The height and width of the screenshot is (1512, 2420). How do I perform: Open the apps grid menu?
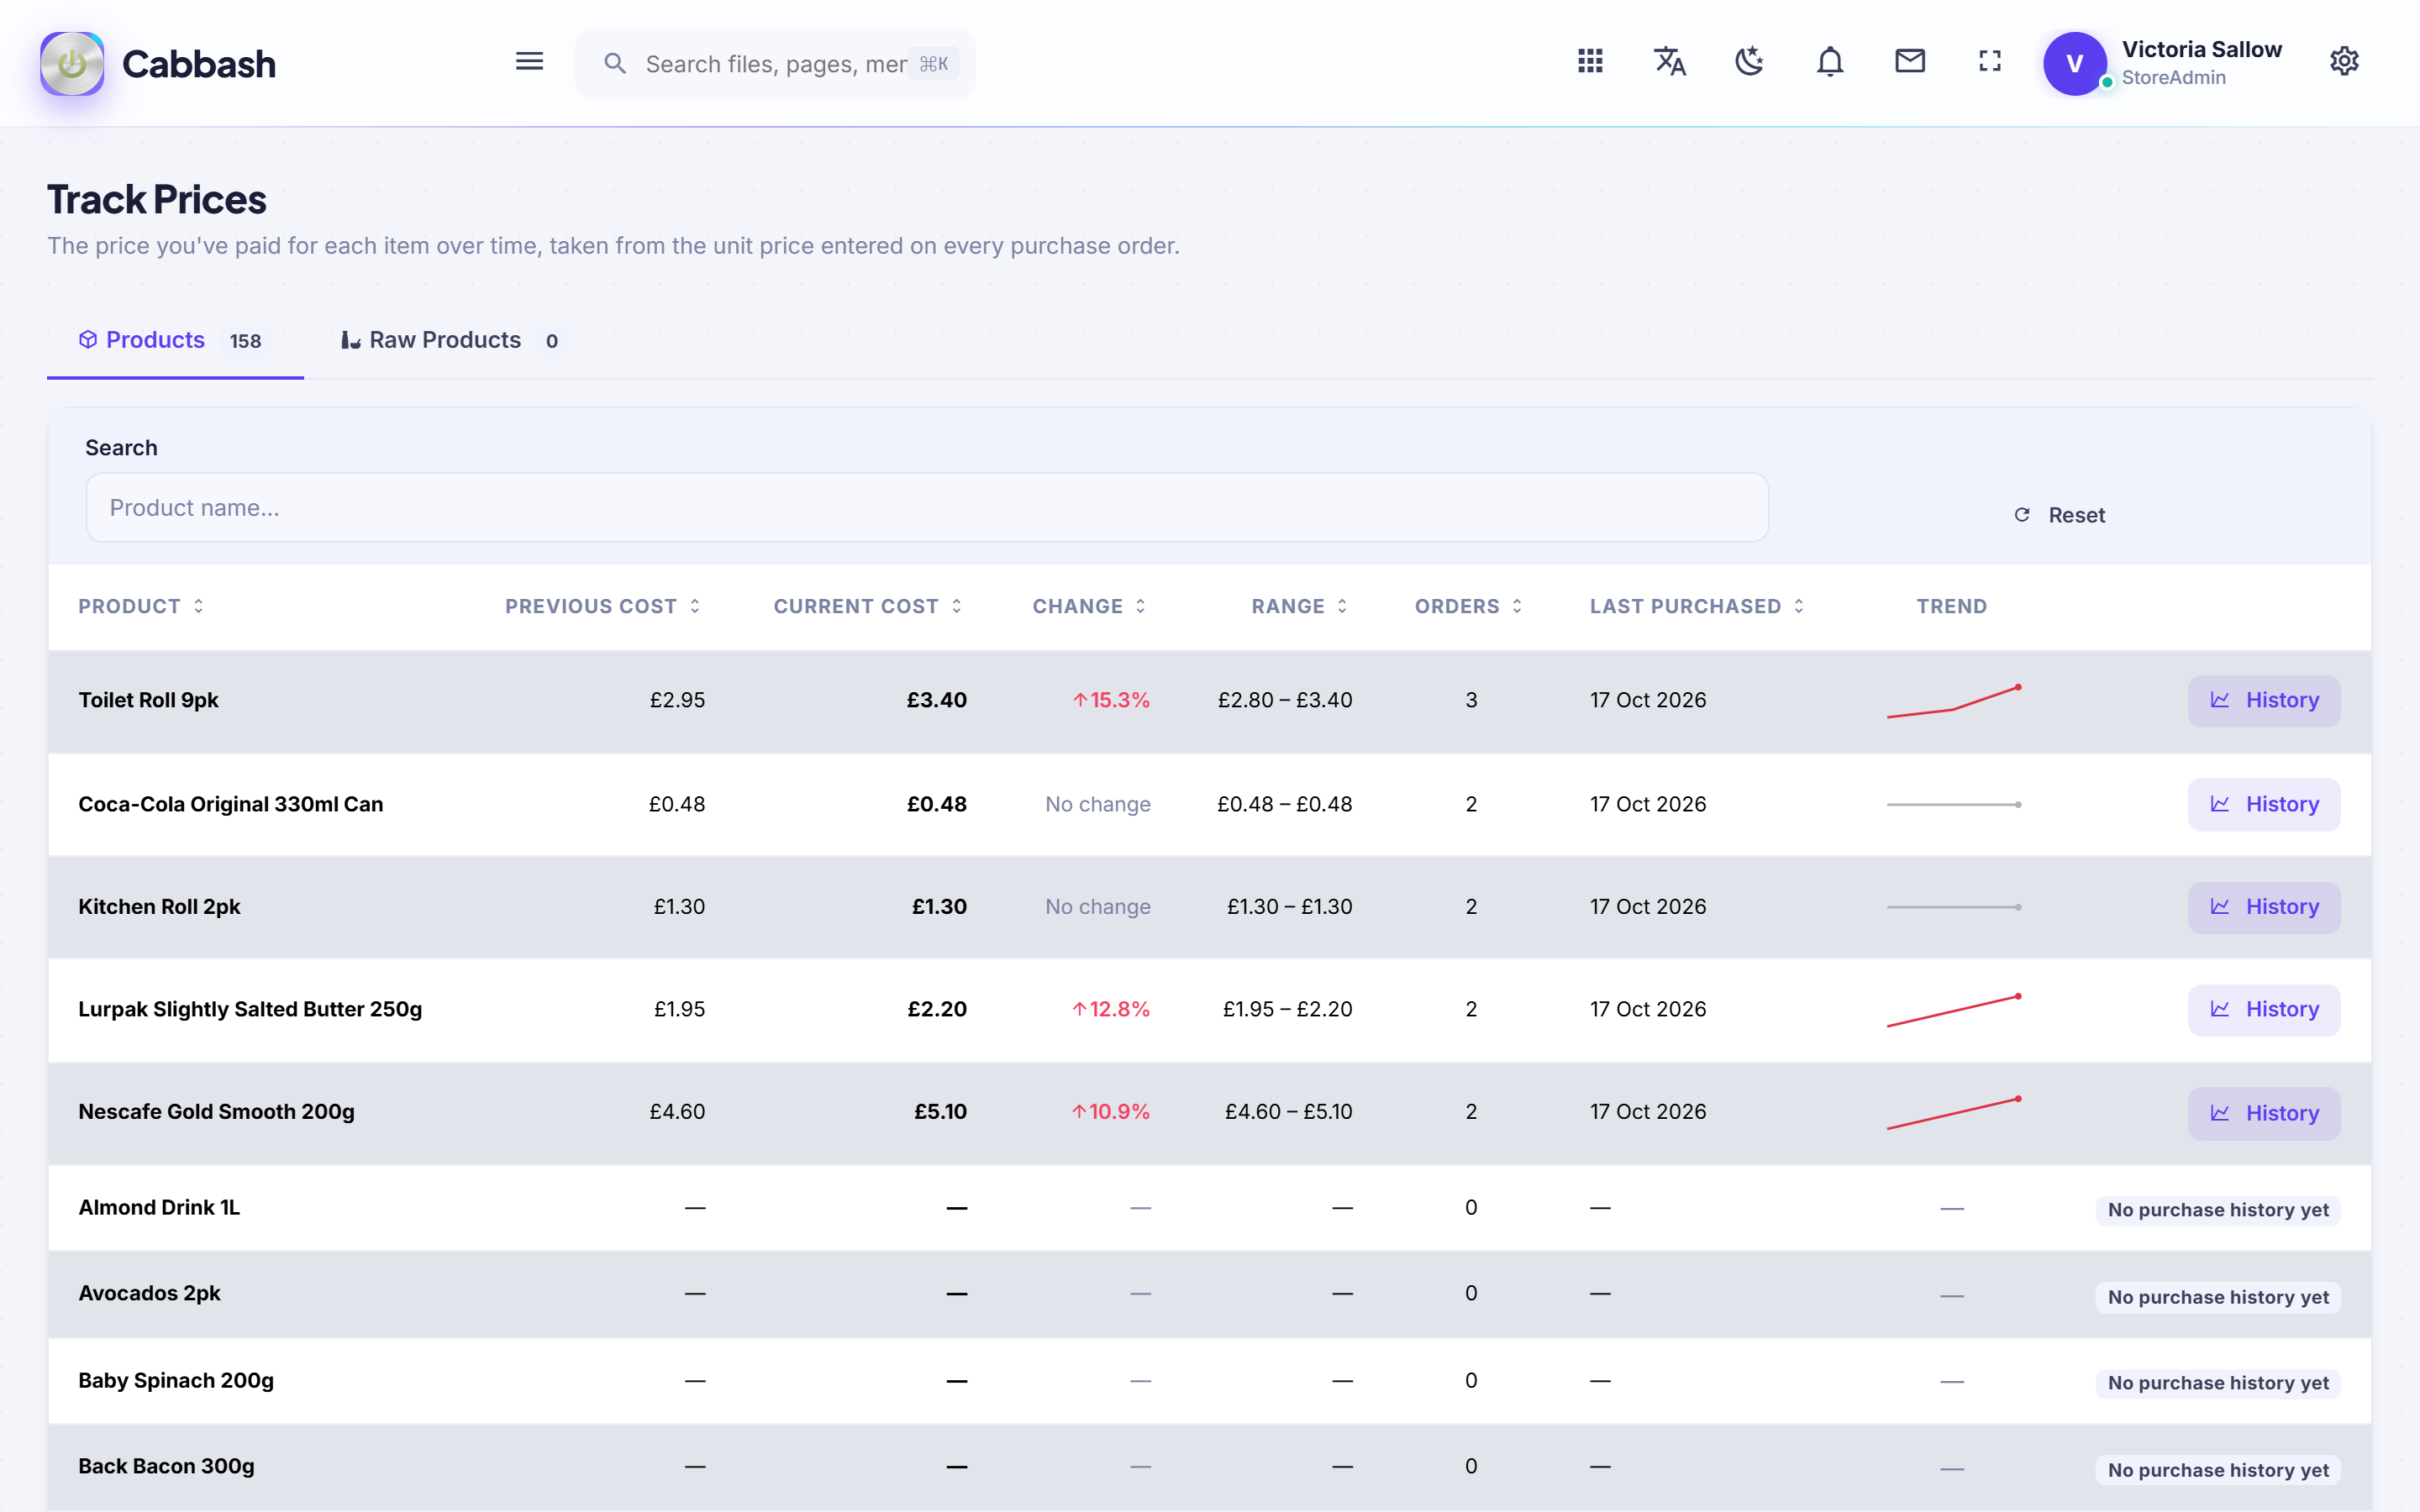click(x=1590, y=62)
